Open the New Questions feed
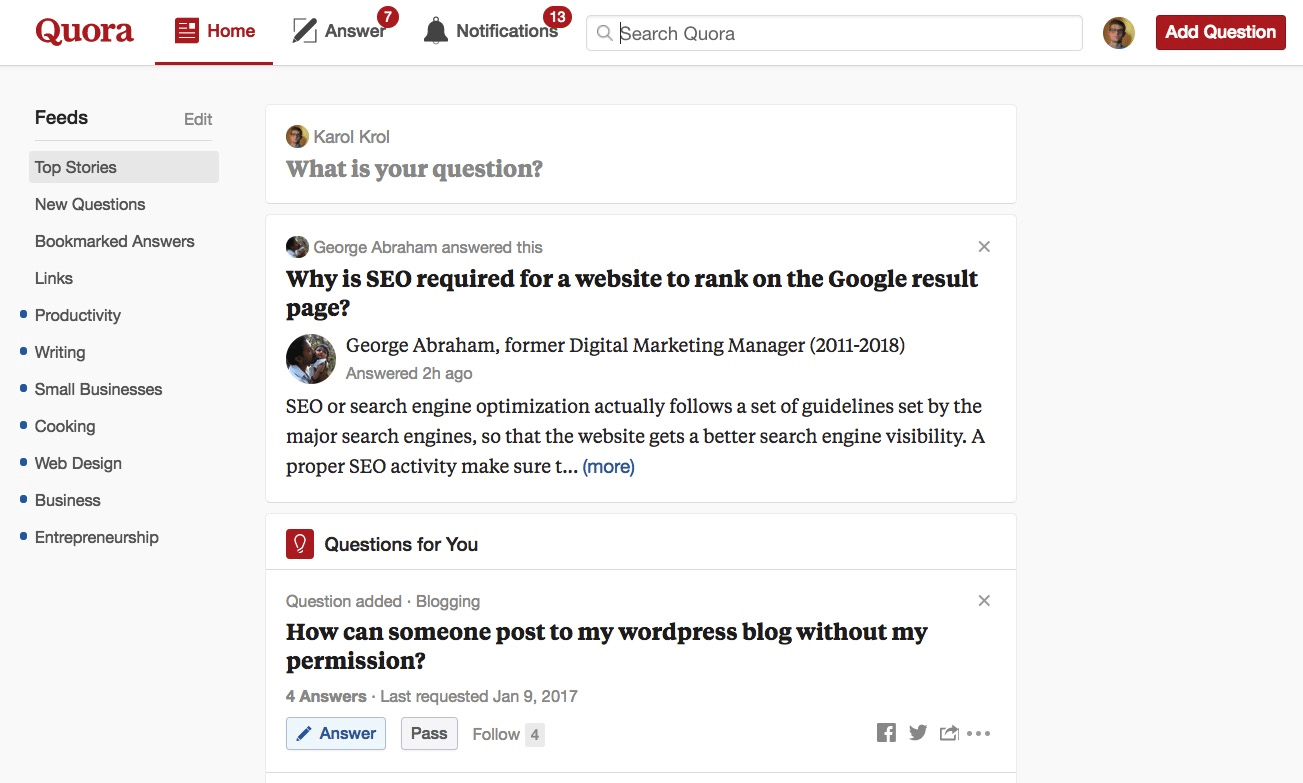Screen dimensions: 1303x783 [90, 204]
